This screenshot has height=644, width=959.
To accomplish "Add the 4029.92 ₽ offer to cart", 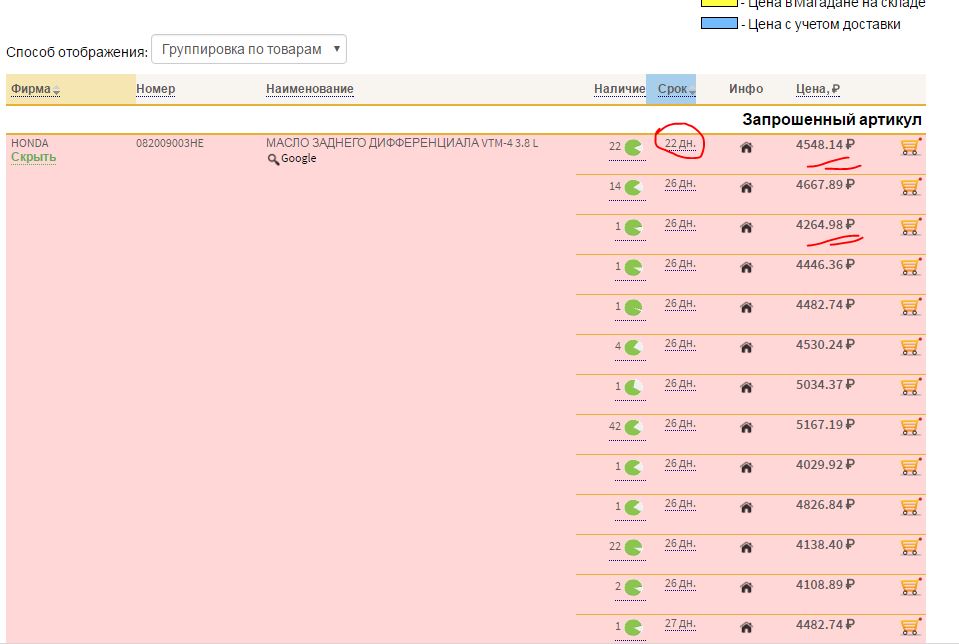I will [909, 467].
